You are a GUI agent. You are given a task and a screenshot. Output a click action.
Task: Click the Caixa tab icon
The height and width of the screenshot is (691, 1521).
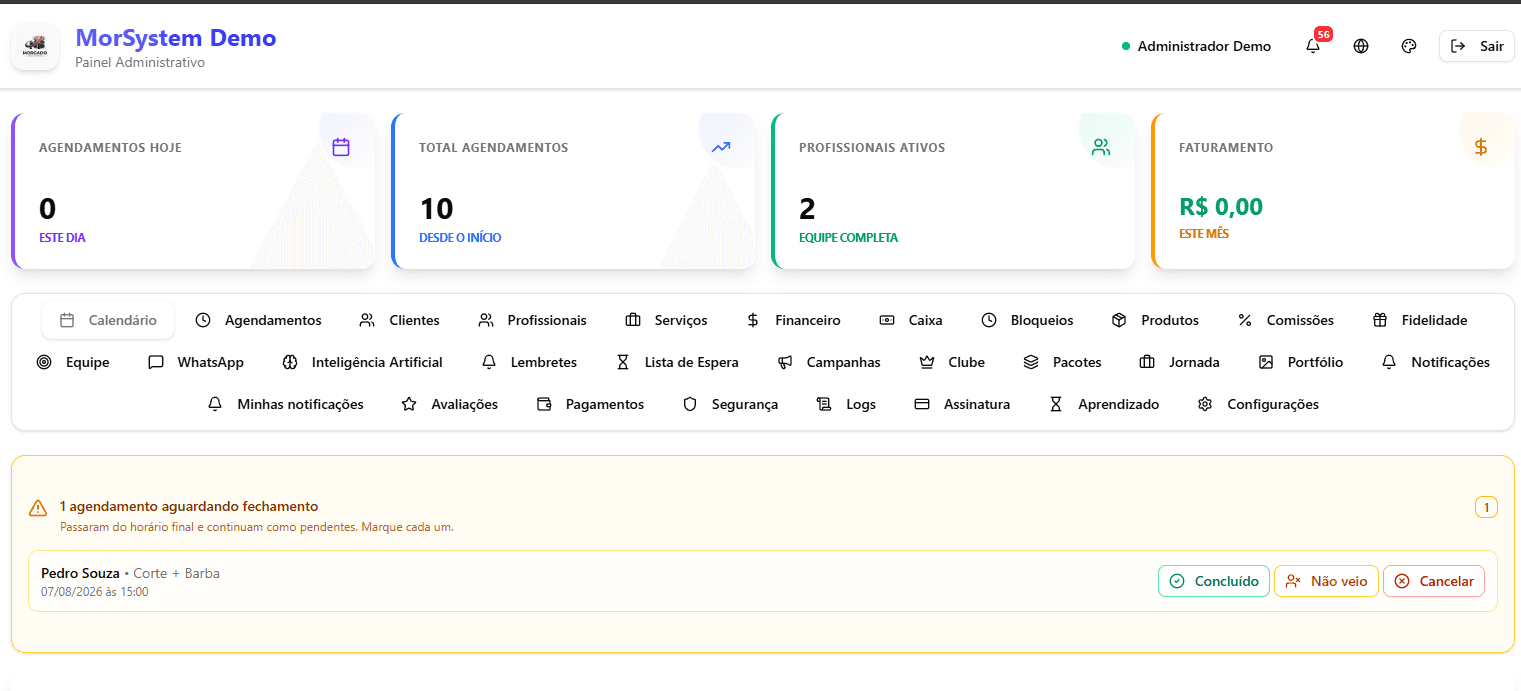click(887, 320)
